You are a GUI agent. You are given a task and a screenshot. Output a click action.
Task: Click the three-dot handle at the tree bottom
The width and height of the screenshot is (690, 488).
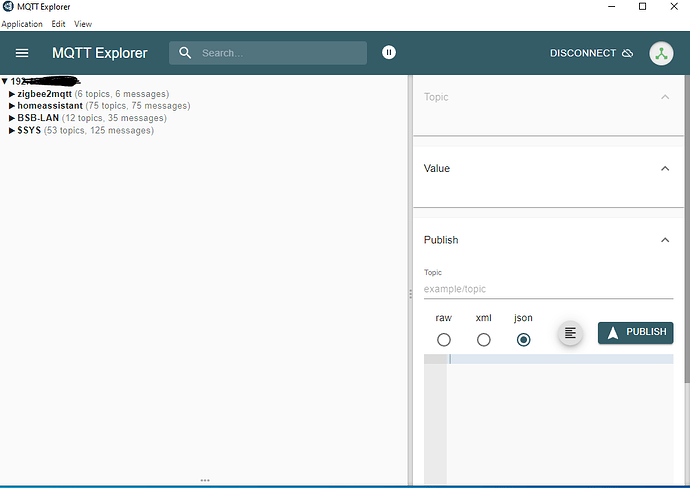click(x=205, y=481)
